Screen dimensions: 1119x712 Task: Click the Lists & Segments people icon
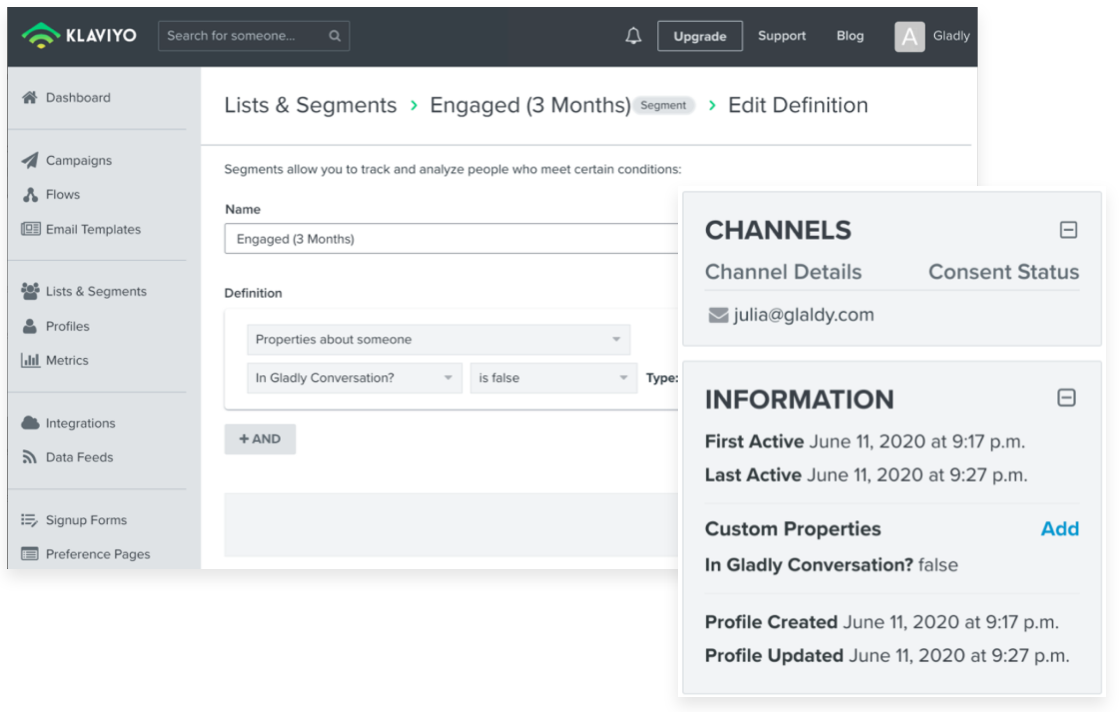pos(30,291)
